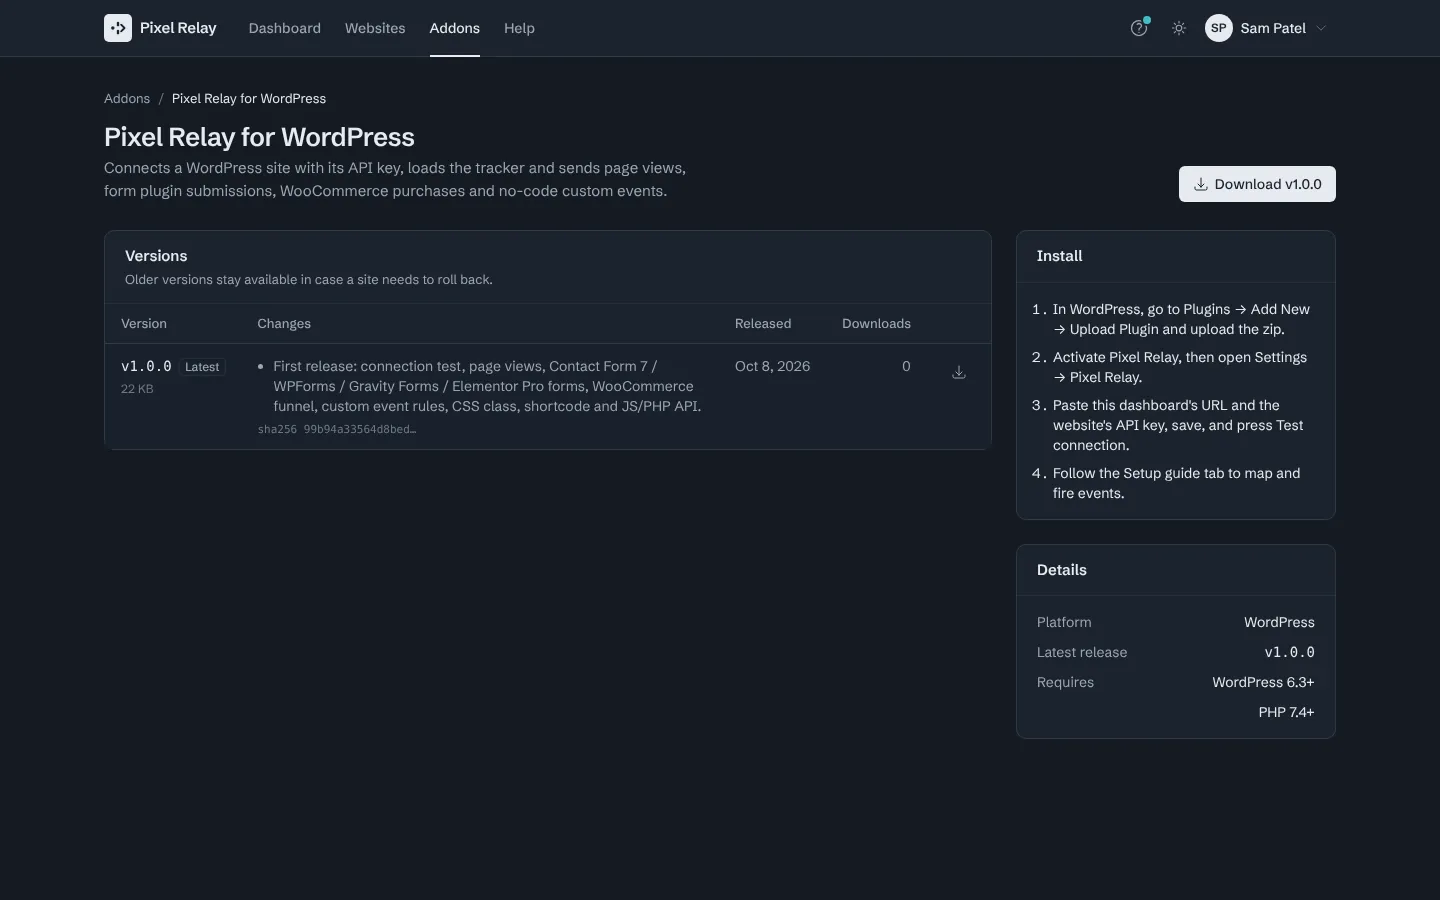Click the 'PHP 7.4+' requirement

point(1286,712)
